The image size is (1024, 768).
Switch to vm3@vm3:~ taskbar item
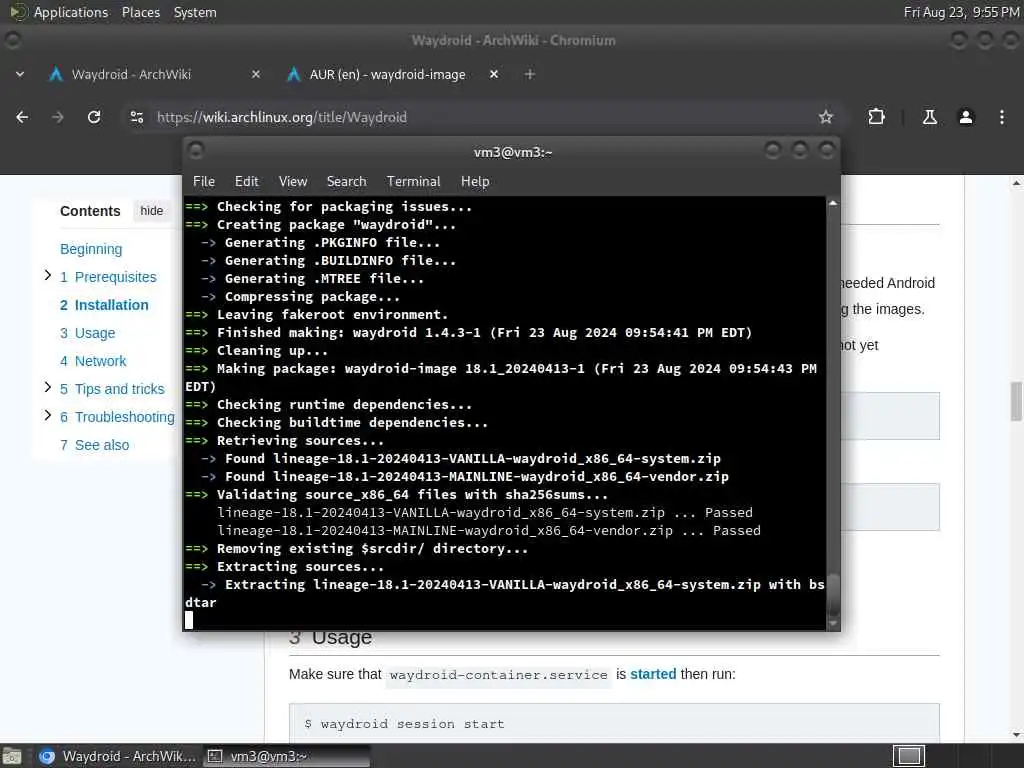pos(286,756)
